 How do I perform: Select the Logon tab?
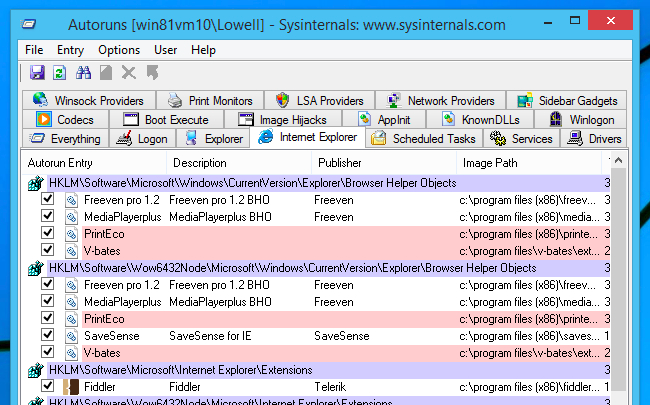[142, 138]
